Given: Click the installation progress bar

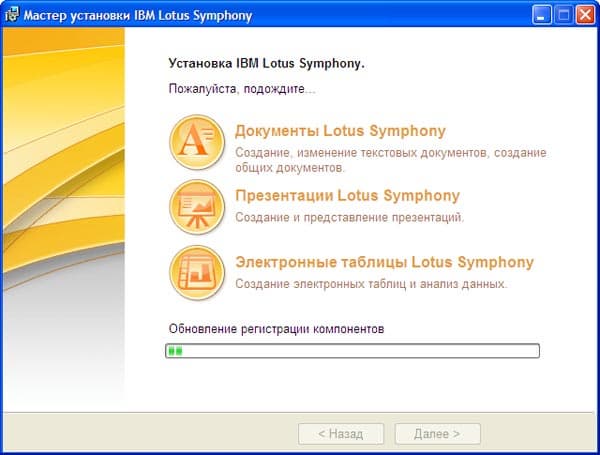Looking at the screenshot, I should 352,351.
